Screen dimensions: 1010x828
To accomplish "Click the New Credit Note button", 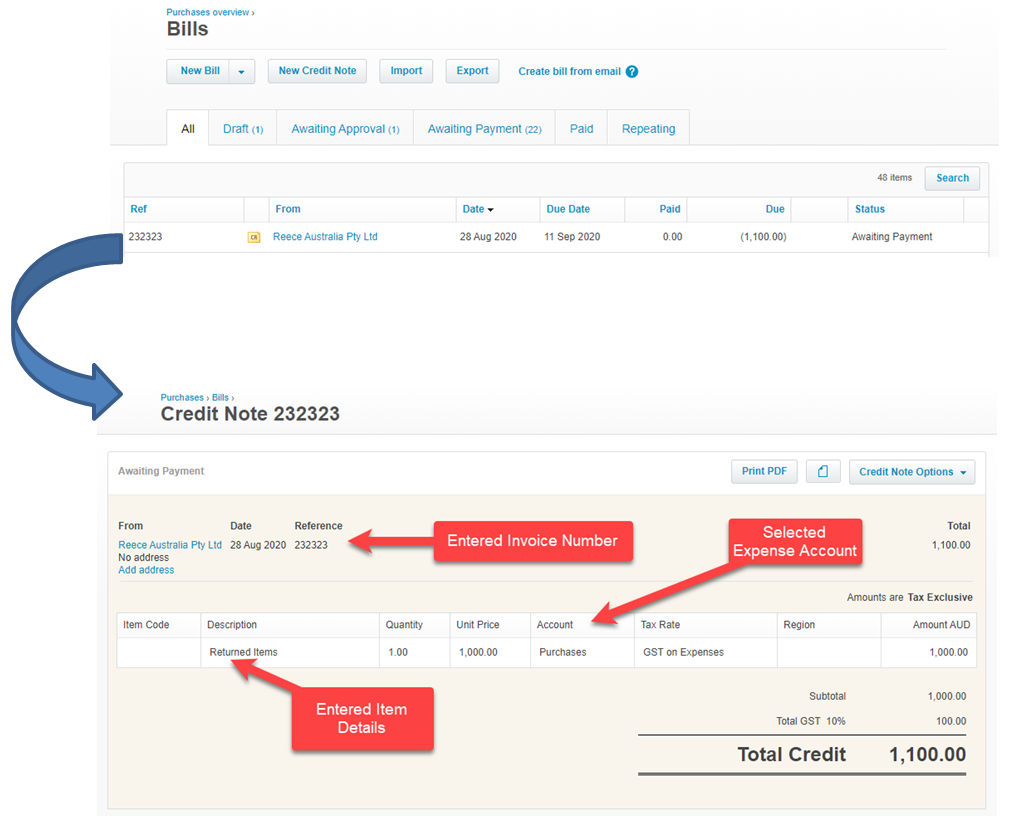I will point(317,72).
